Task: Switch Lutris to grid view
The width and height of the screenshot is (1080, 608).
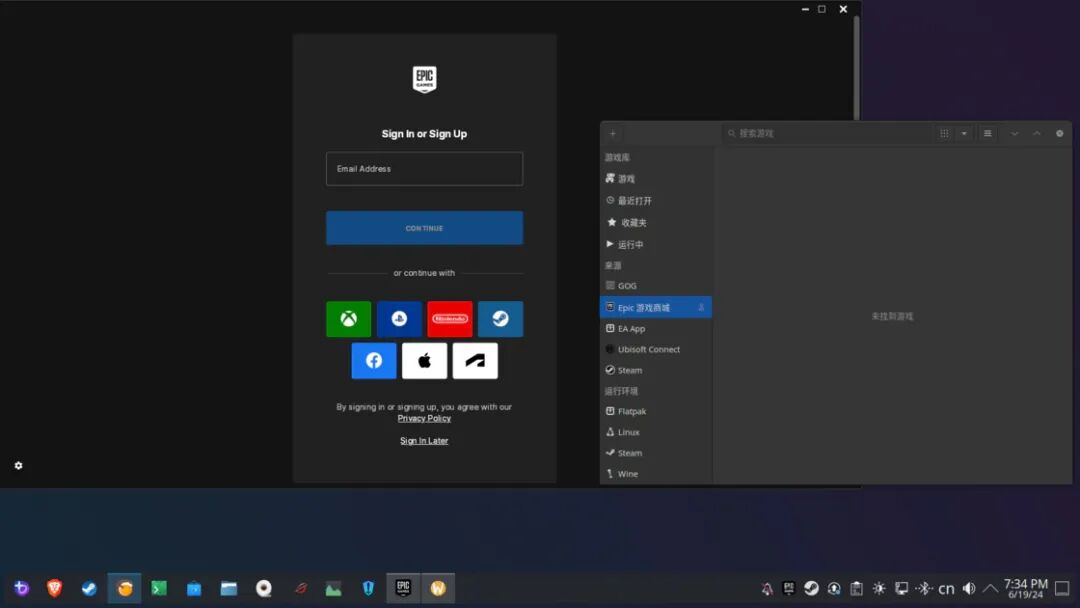Action: click(x=944, y=134)
